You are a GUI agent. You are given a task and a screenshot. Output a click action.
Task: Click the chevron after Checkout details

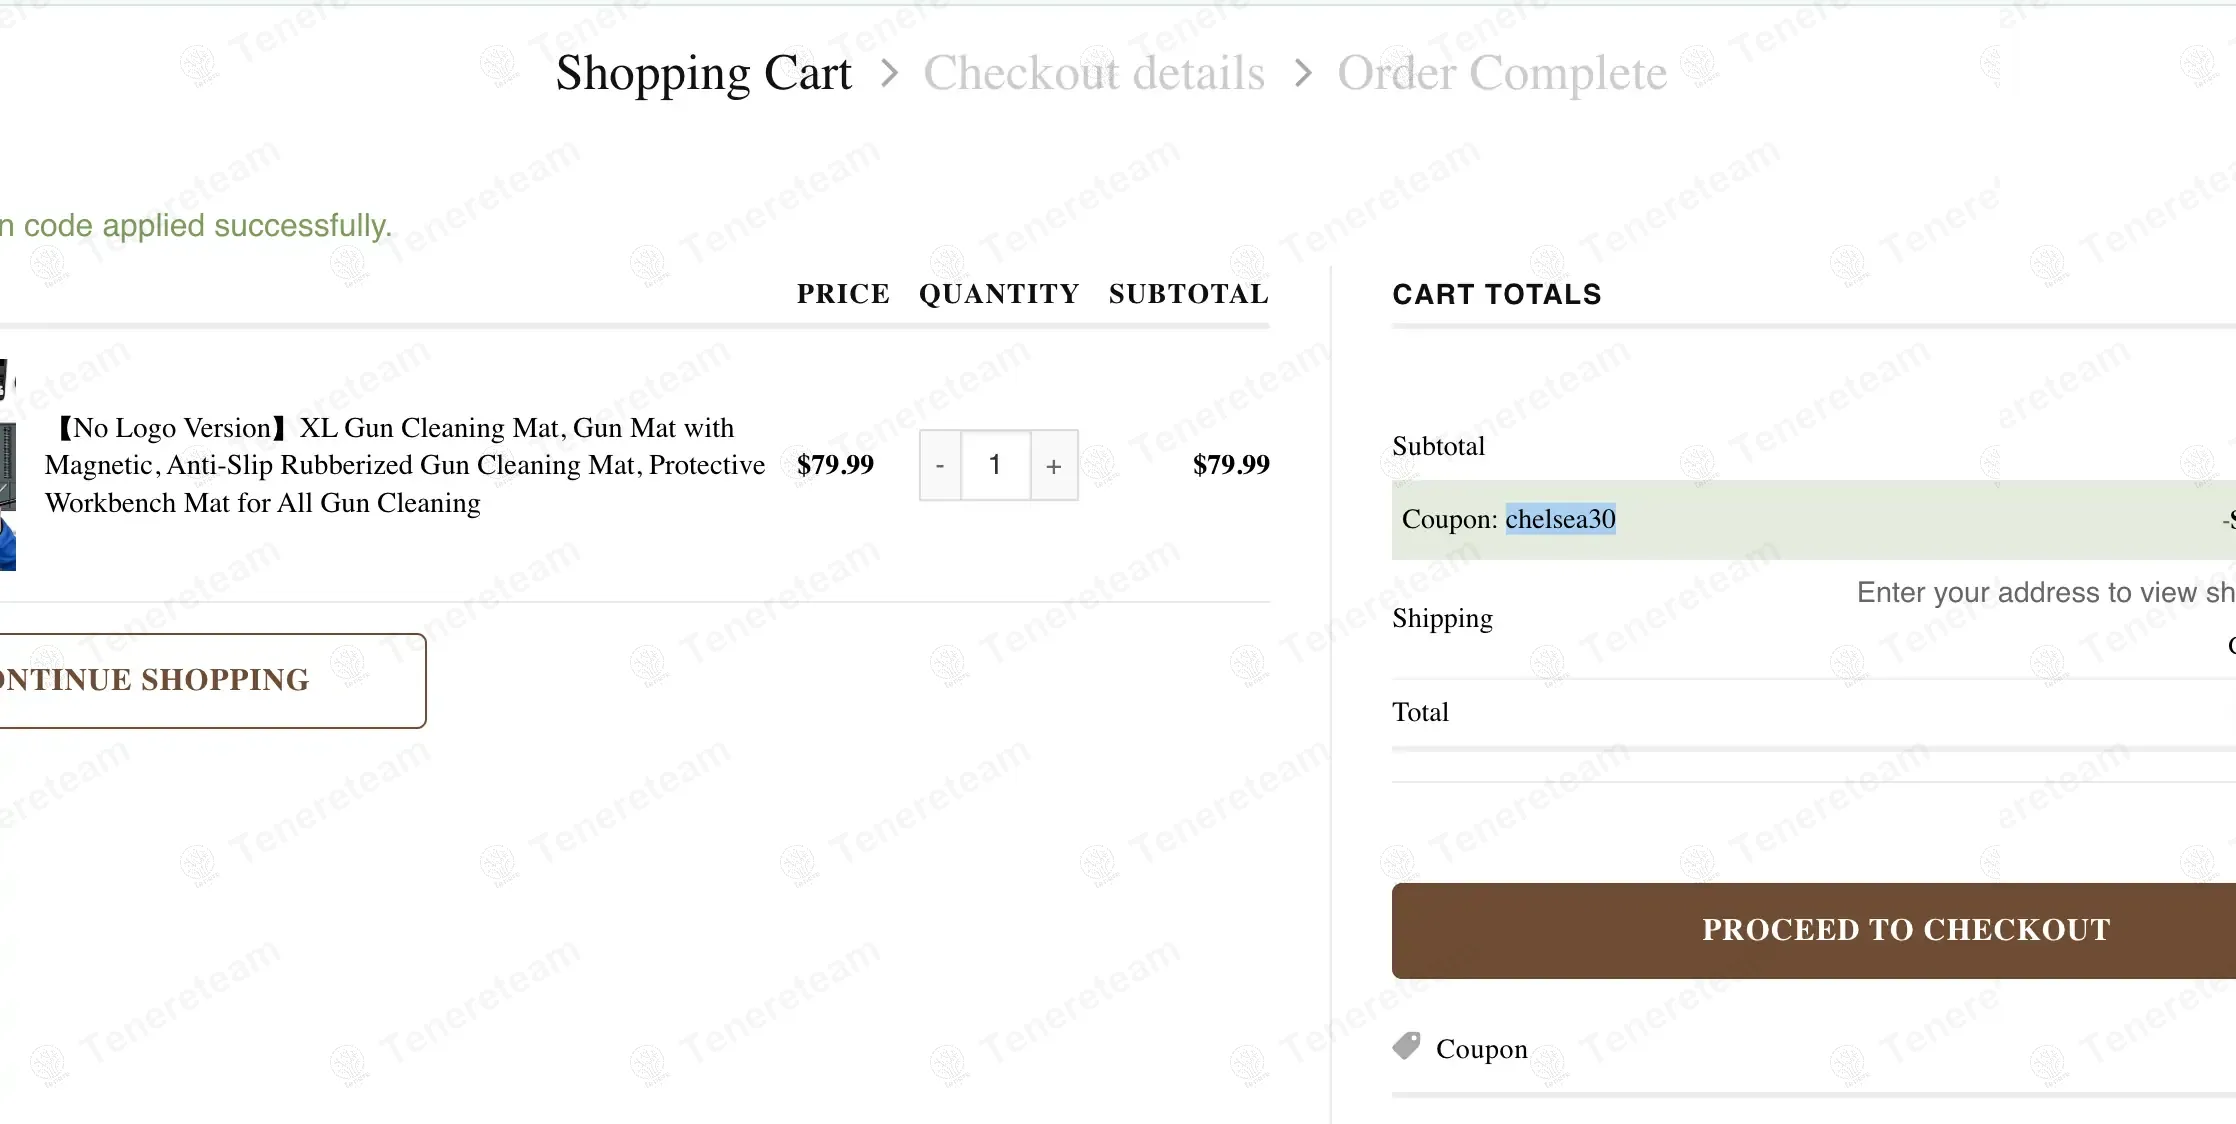[x=1302, y=73]
